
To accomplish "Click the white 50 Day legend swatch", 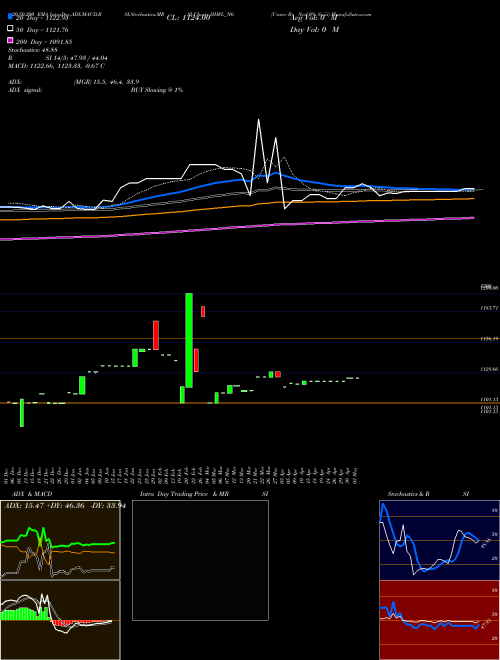I will pyautogui.click(x=10, y=29).
